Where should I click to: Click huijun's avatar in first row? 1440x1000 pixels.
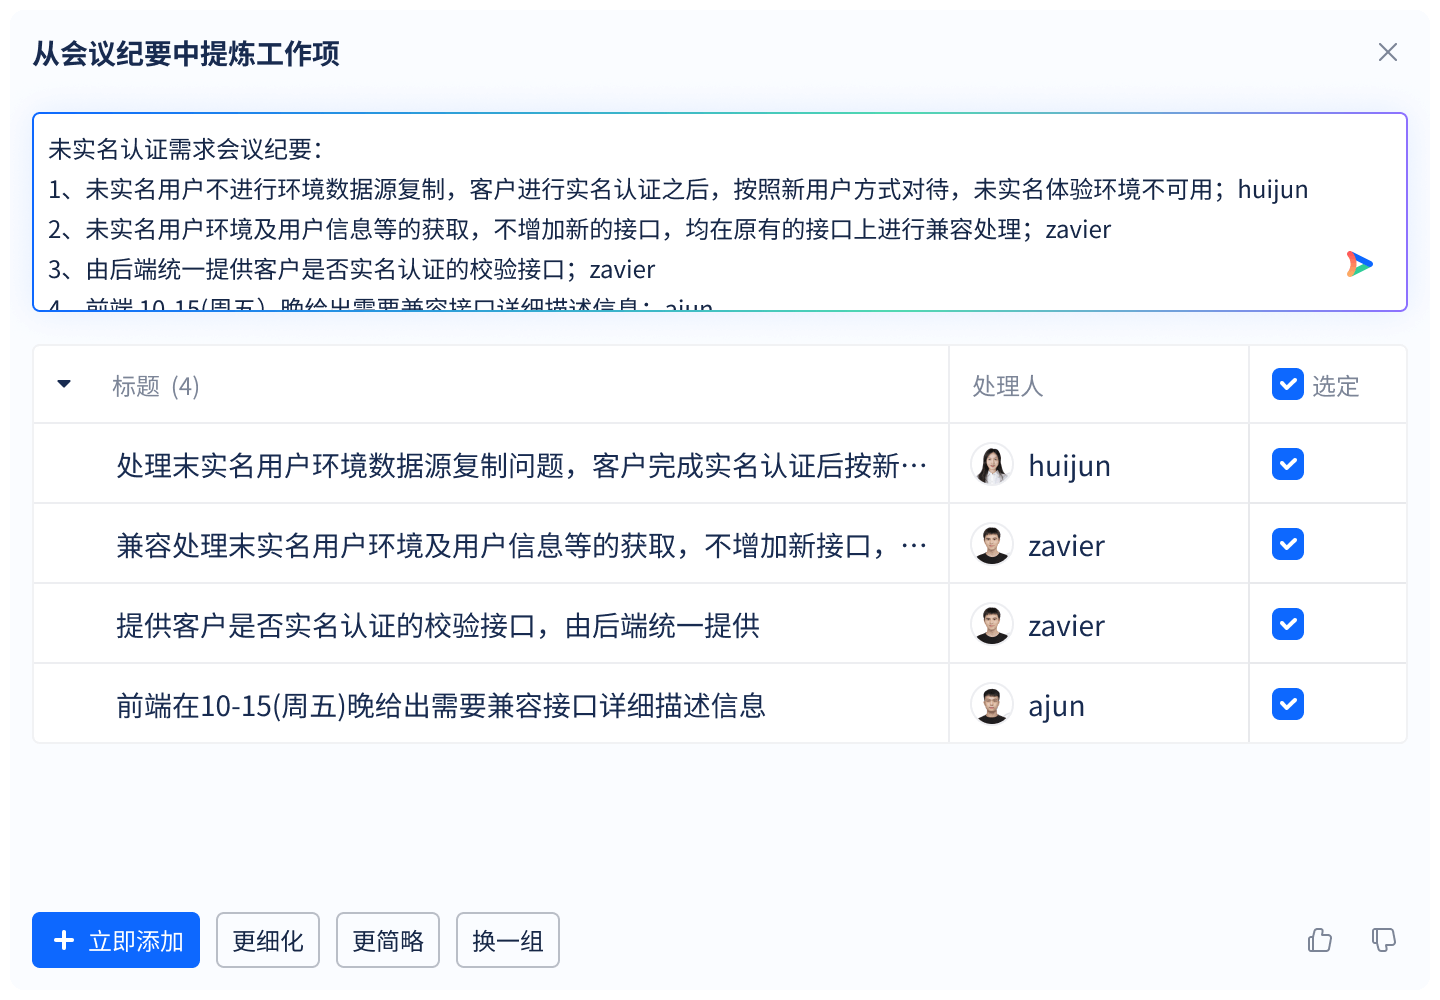(x=992, y=465)
